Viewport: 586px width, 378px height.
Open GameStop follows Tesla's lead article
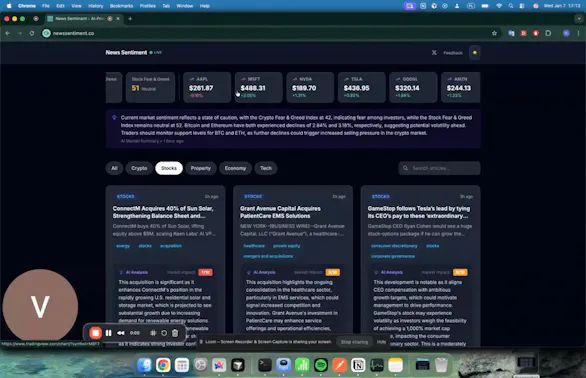[419, 212]
